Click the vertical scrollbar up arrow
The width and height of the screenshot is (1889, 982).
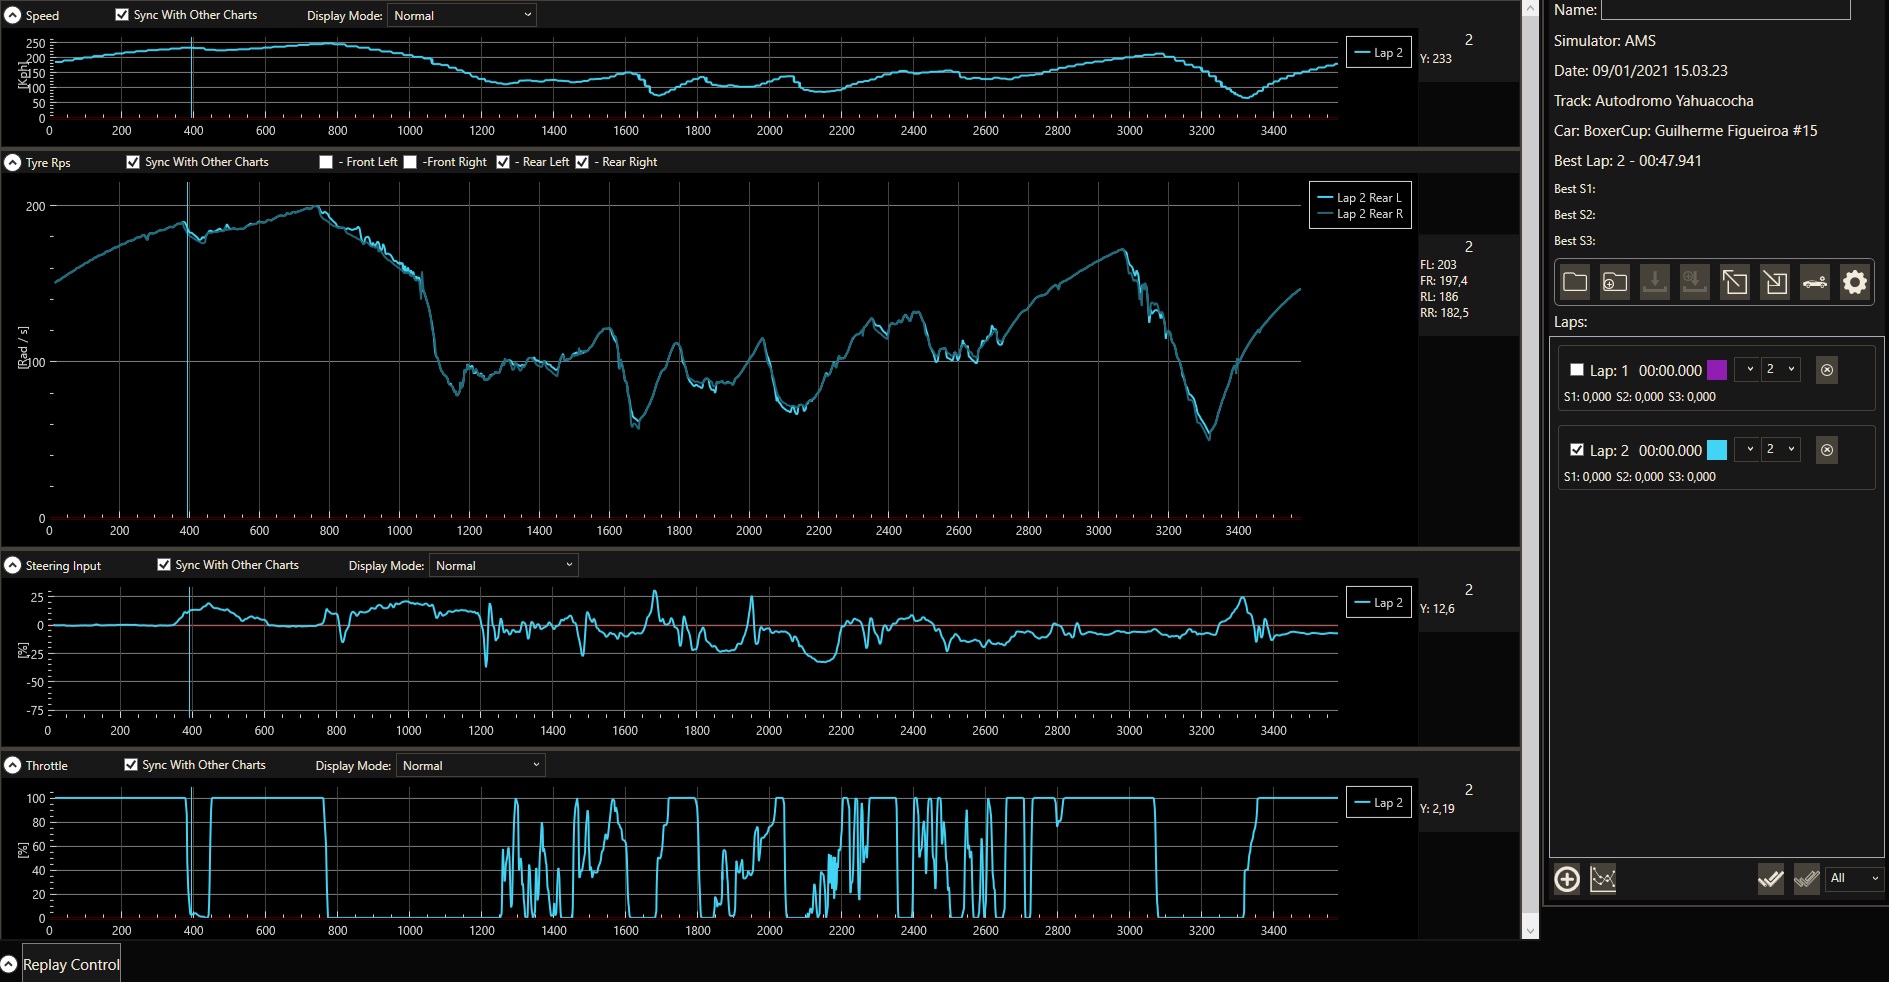tap(1530, 8)
